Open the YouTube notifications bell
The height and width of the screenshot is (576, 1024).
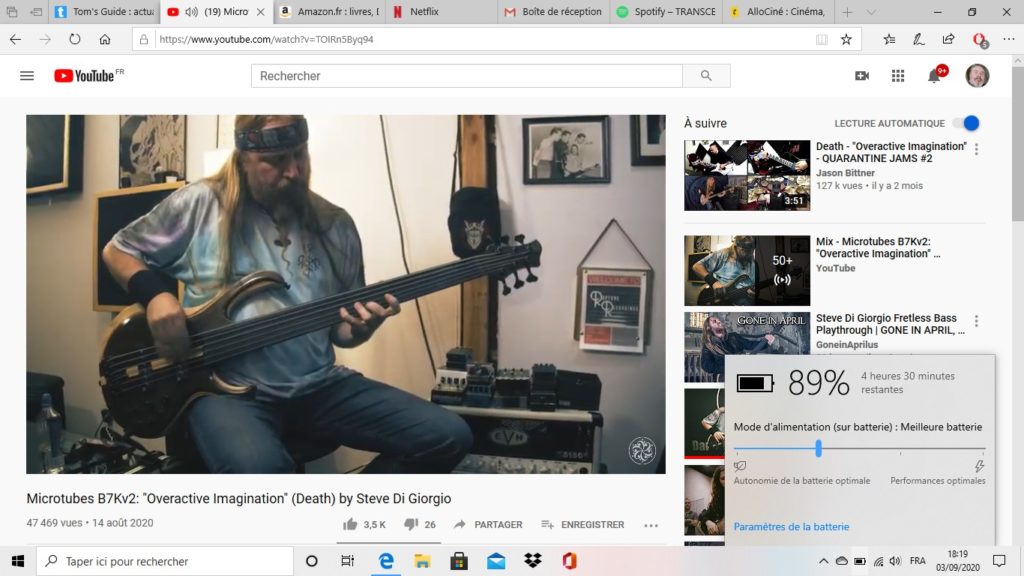pyautogui.click(x=935, y=76)
